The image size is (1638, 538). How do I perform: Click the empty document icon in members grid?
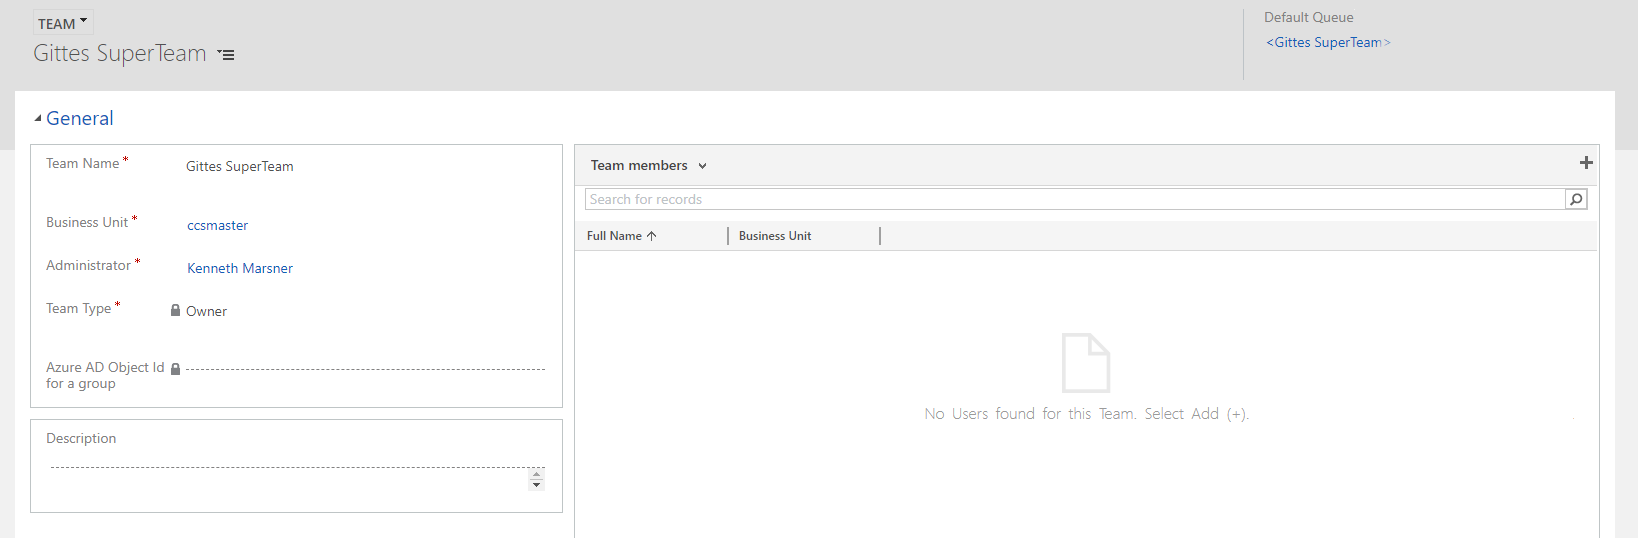[1086, 363]
